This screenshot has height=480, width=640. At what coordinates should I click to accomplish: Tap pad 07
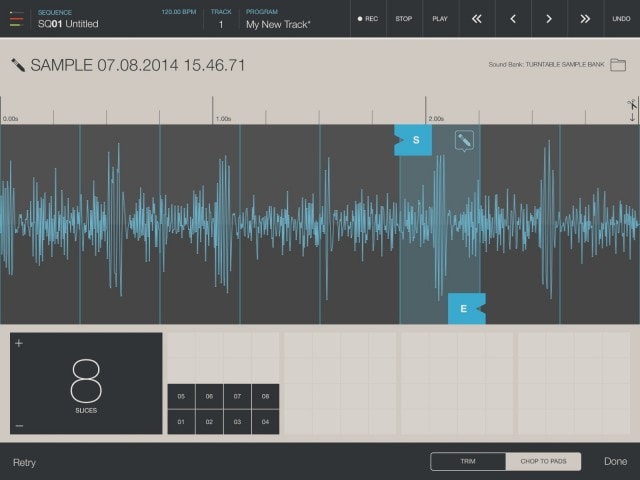pos(238,396)
